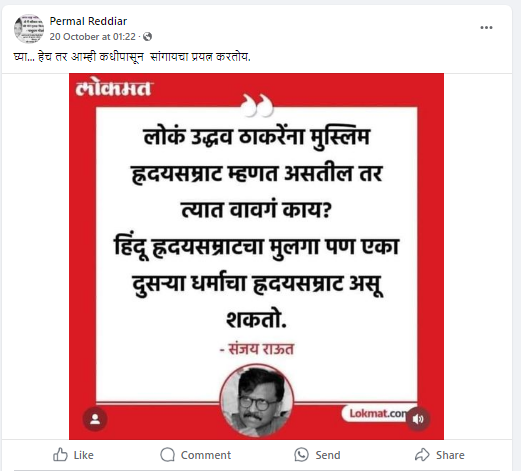
Task: Select the Send label text
Action: 328,455
